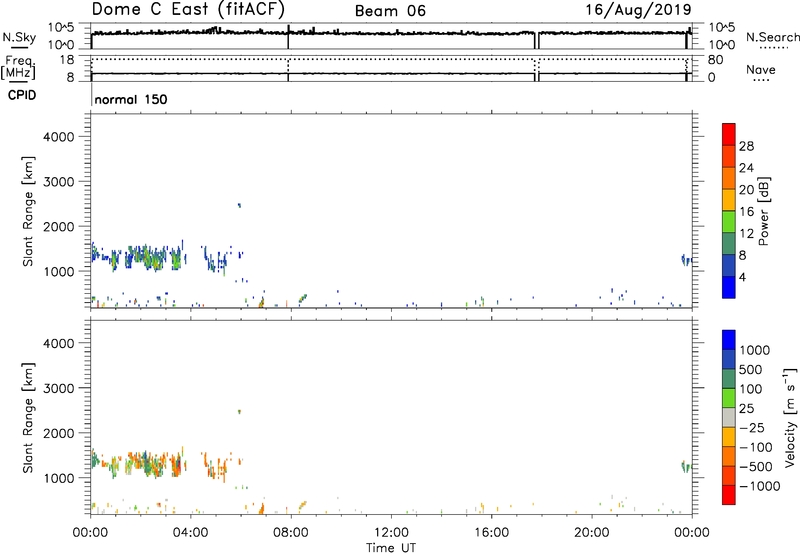Click the isolated echo near 2500 km in power panel
Screen dimensions: 800x554
[x=239, y=205]
